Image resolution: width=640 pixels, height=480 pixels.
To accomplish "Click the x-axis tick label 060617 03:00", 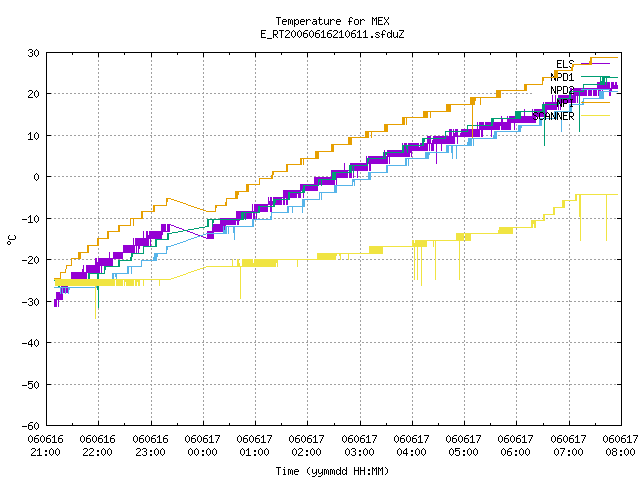I will (x=360, y=446).
